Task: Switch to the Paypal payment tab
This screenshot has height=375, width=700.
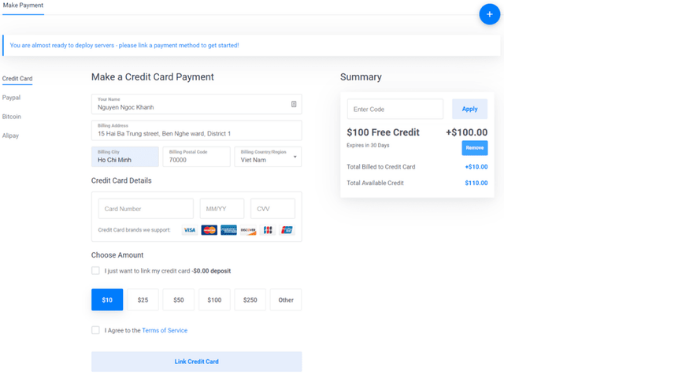Action: coord(11,97)
